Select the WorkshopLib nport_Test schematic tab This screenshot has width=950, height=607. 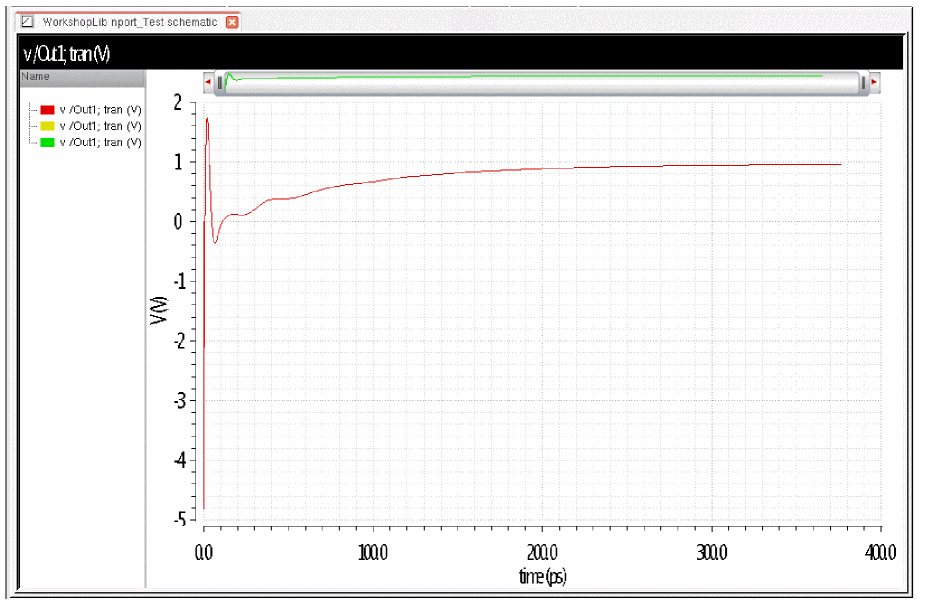click(x=128, y=22)
